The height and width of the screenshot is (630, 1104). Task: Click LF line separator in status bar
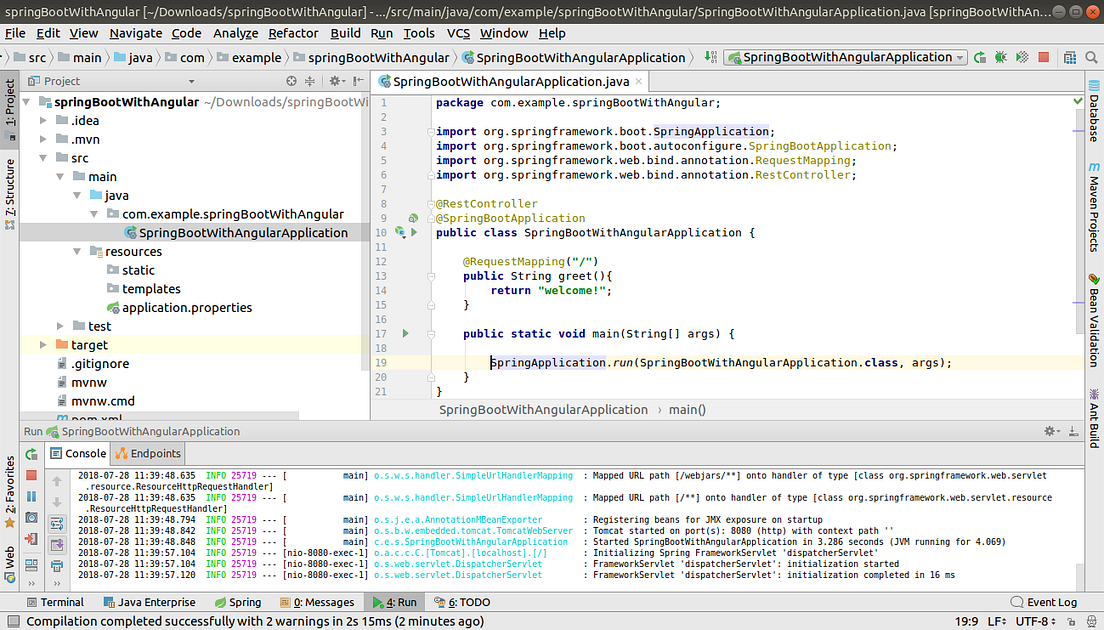997,622
